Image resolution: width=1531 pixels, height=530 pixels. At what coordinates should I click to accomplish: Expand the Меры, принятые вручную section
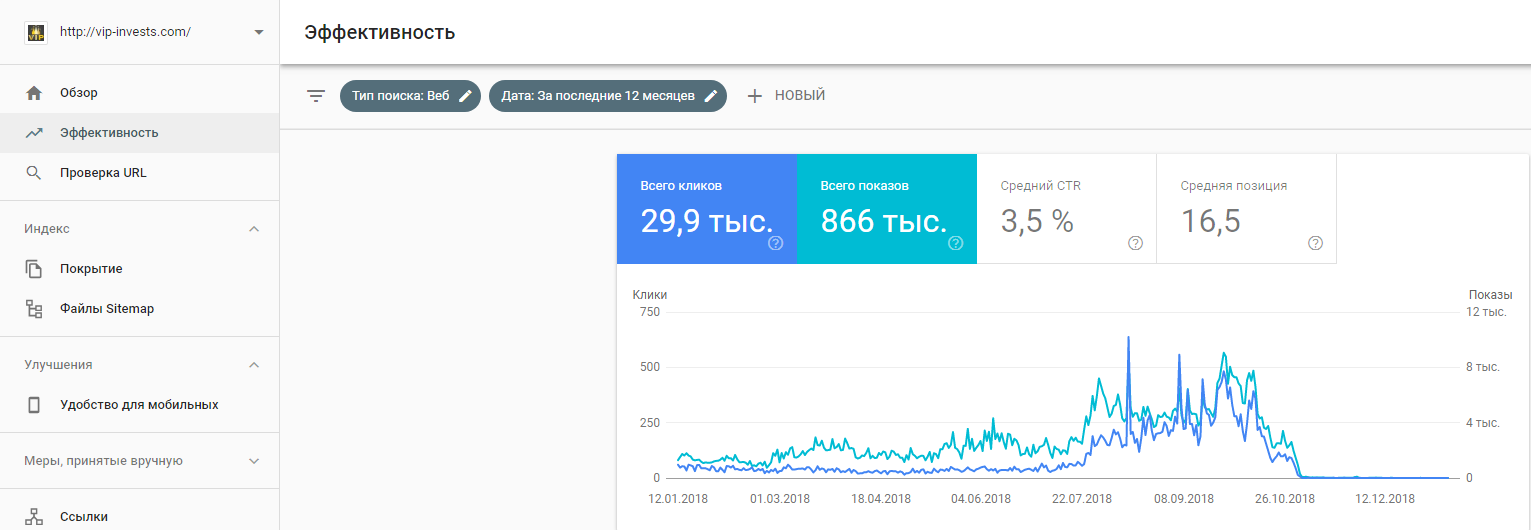[254, 461]
